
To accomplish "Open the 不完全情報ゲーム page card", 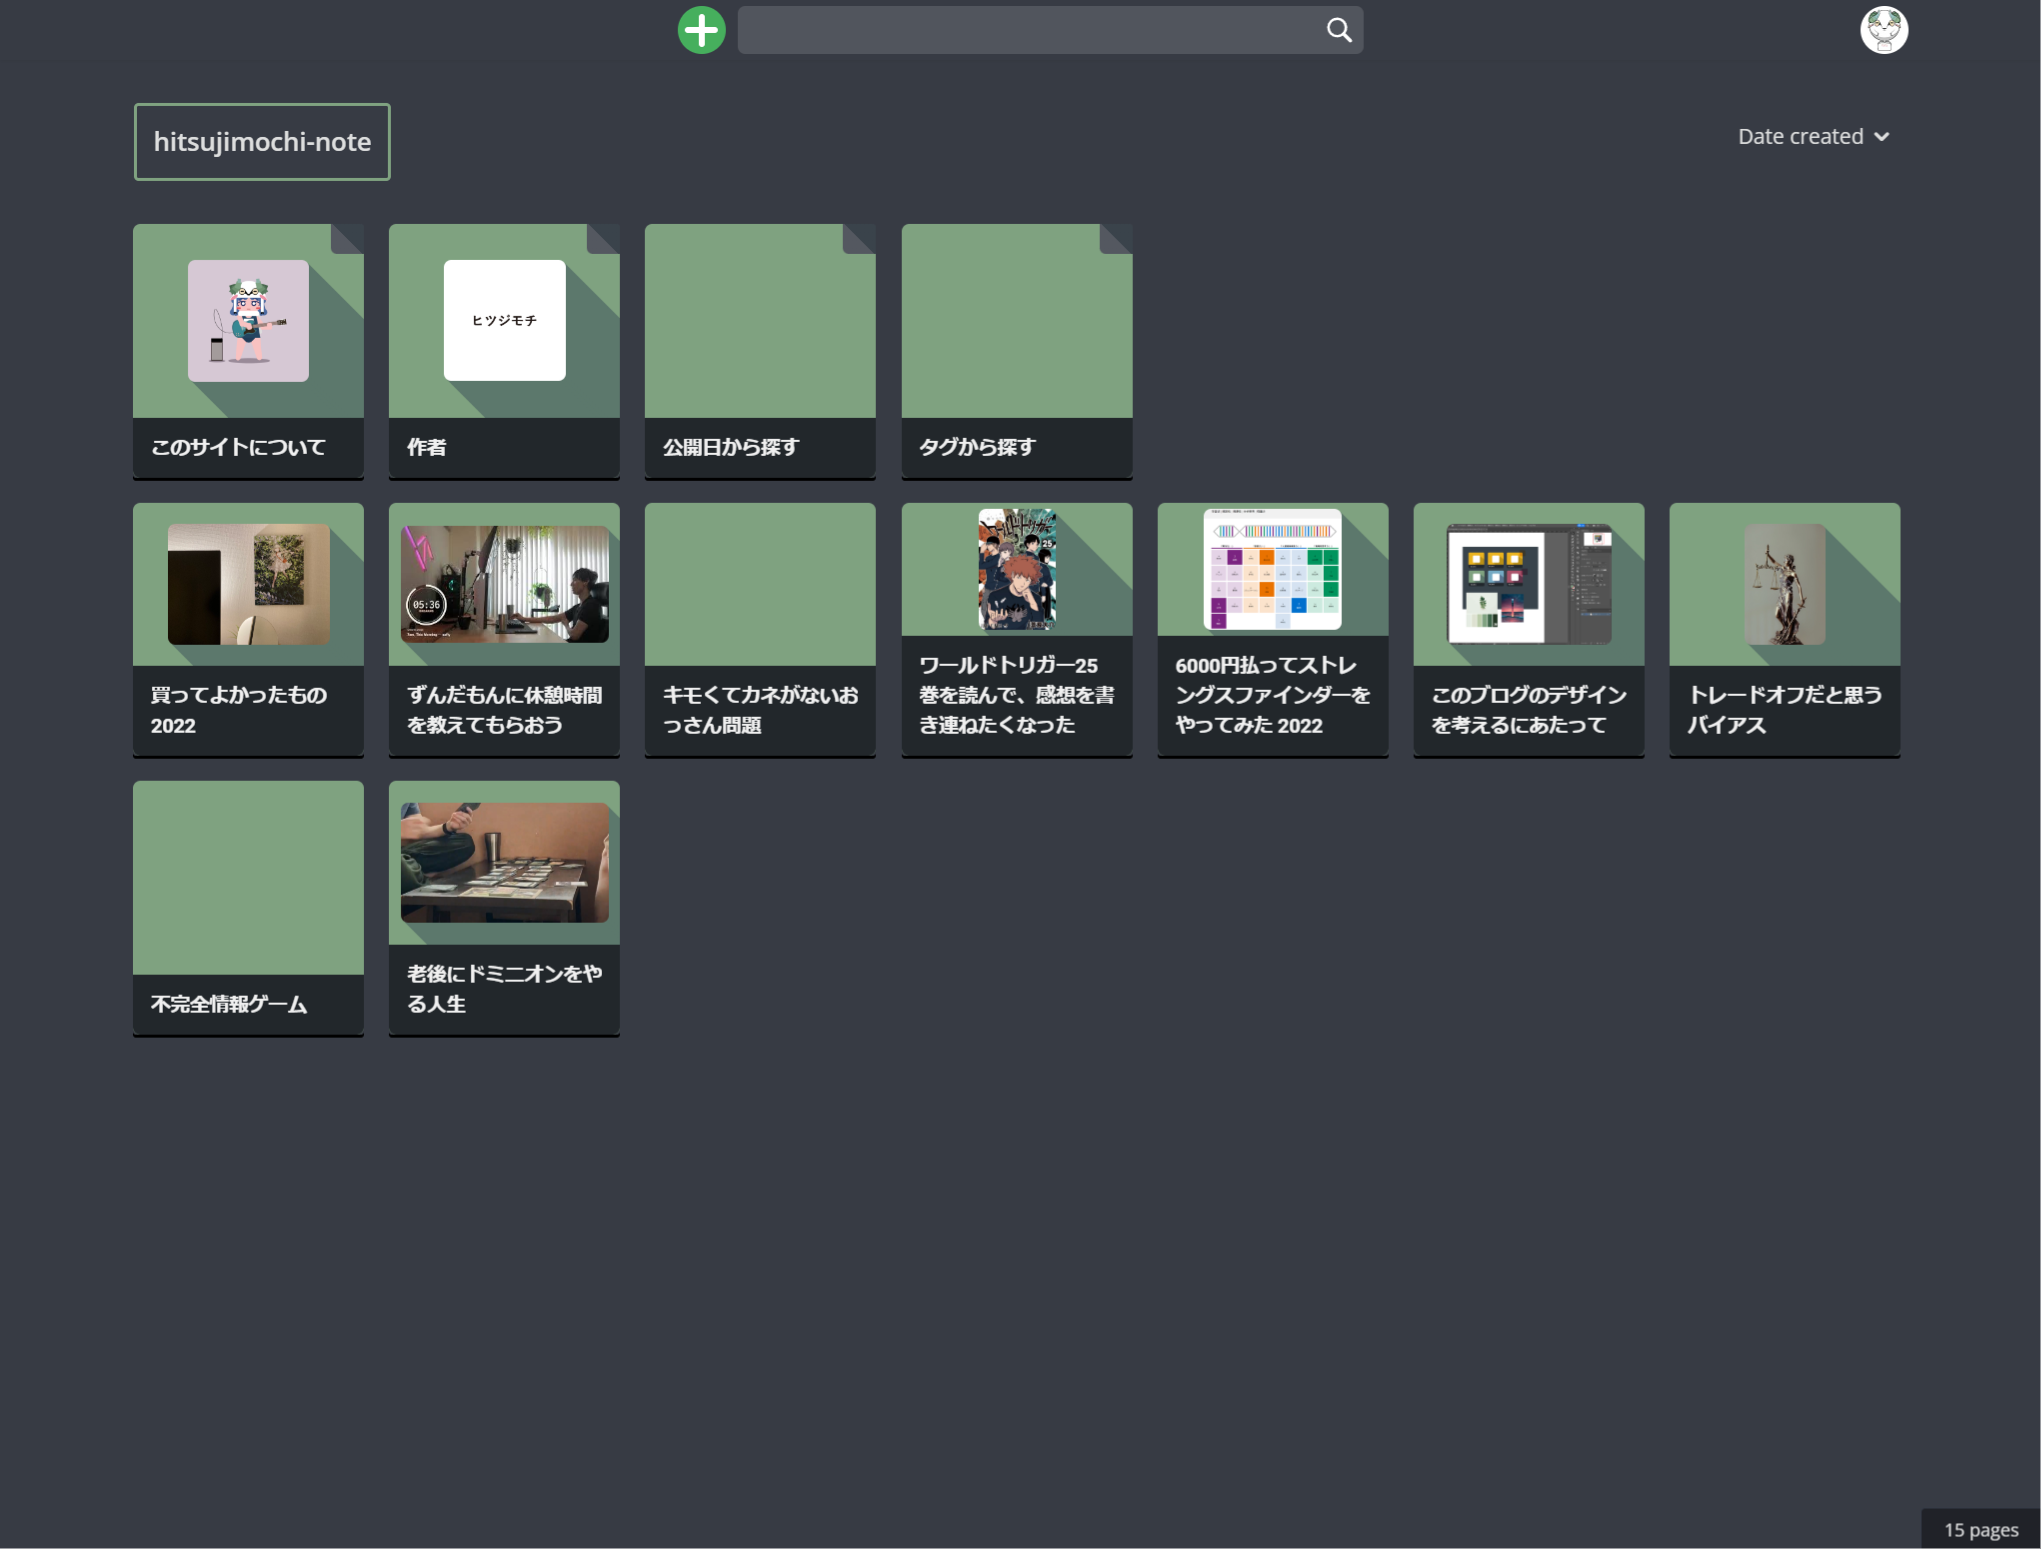I will tap(248, 907).
